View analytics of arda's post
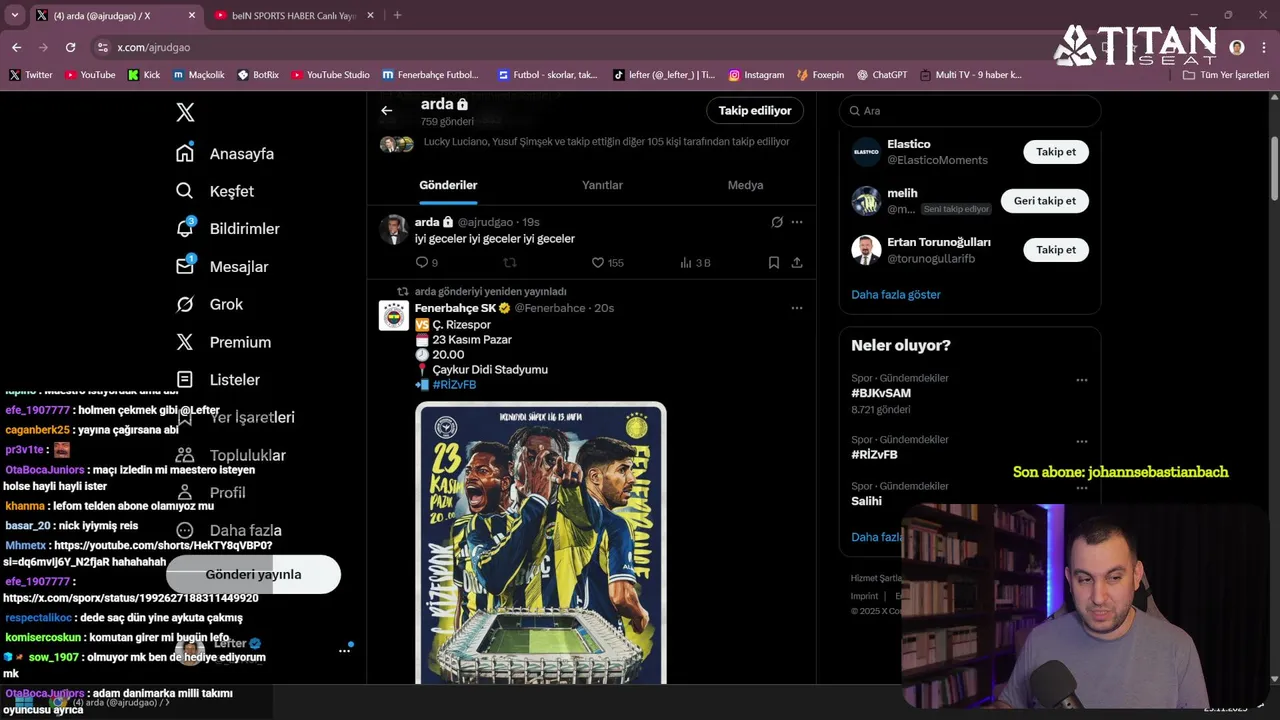 tap(695, 262)
